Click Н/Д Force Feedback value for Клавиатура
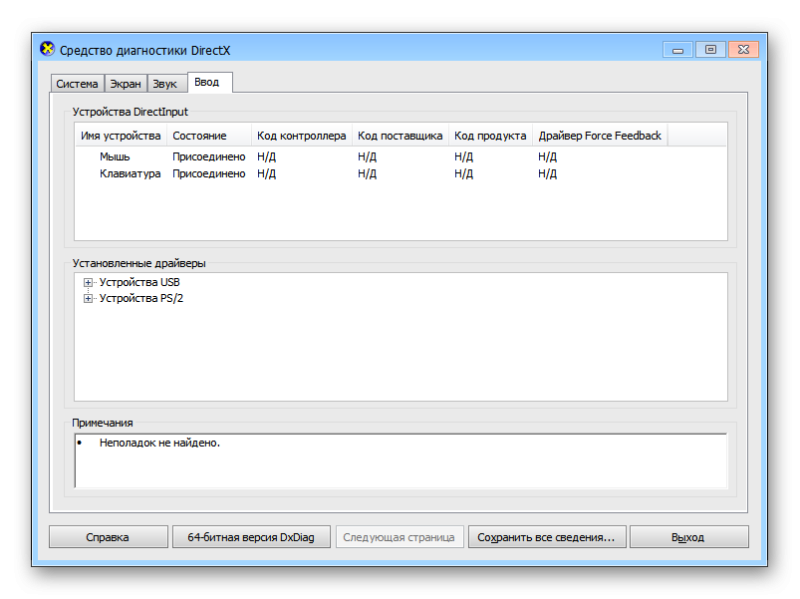This screenshot has height=599, width=800. point(547,174)
